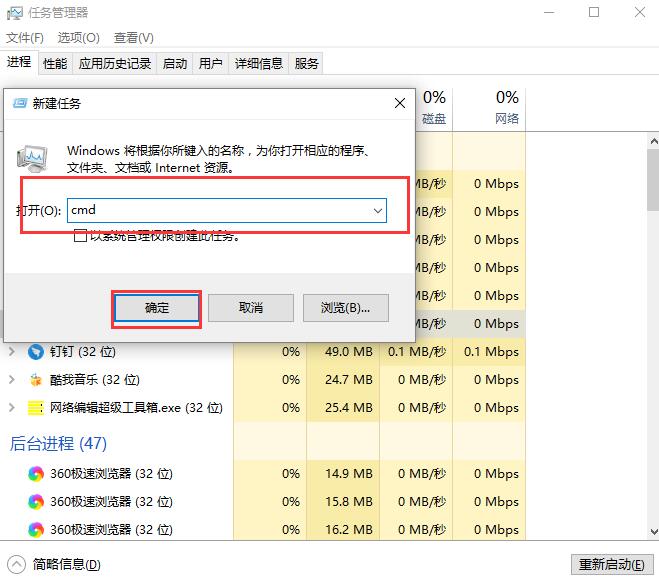This screenshot has height=585, width=659.
Task: Open the 文件(F) menu
Action: pyautogui.click(x=25, y=38)
